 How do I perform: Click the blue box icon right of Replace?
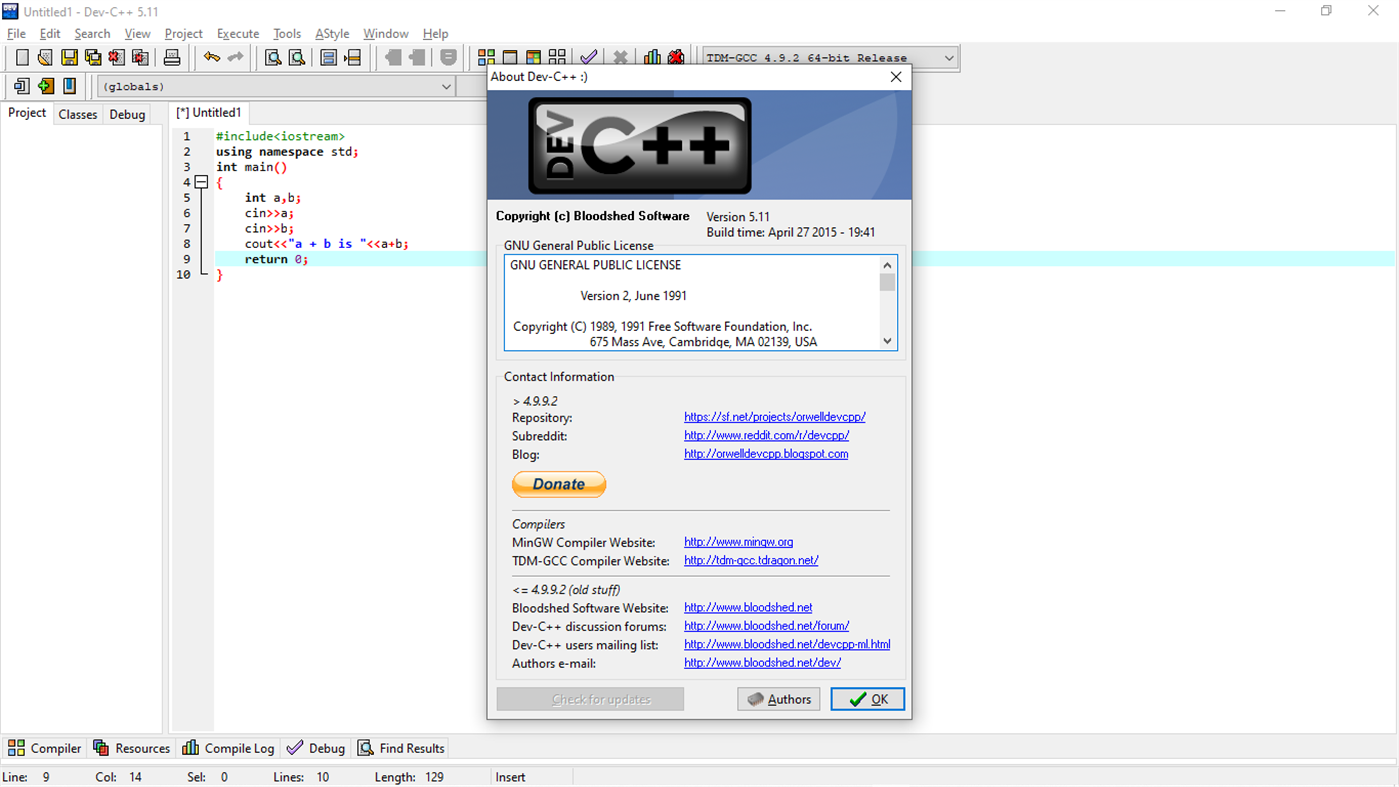[328, 58]
